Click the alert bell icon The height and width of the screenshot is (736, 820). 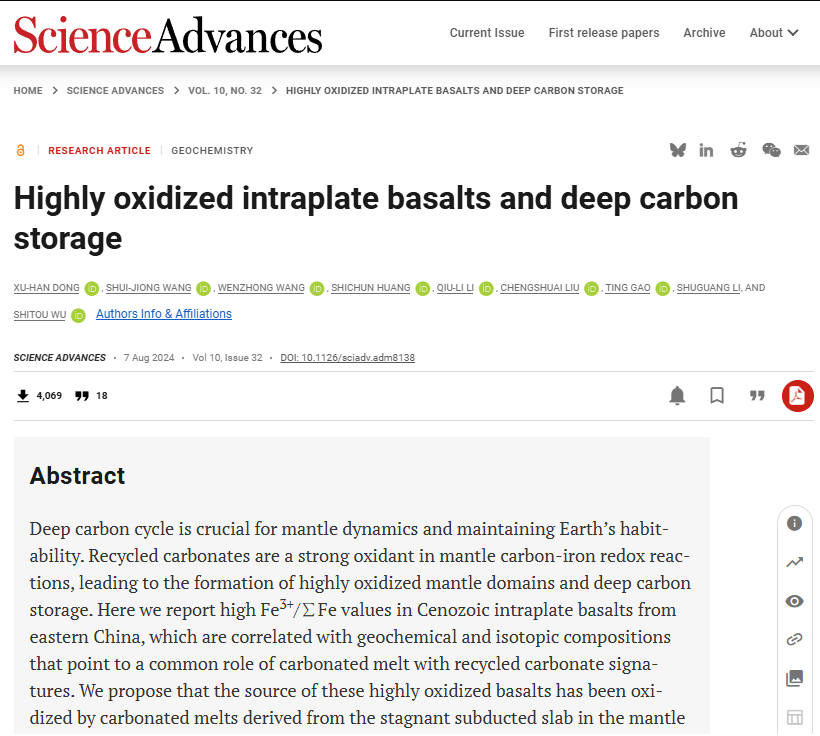[677, 396]
